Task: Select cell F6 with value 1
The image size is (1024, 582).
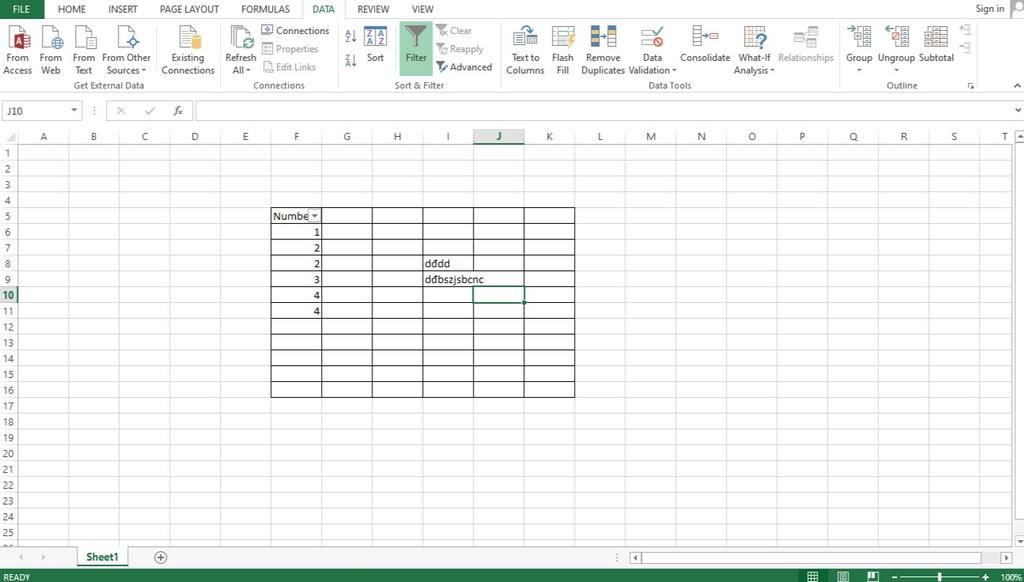Action: click(296, 232)
